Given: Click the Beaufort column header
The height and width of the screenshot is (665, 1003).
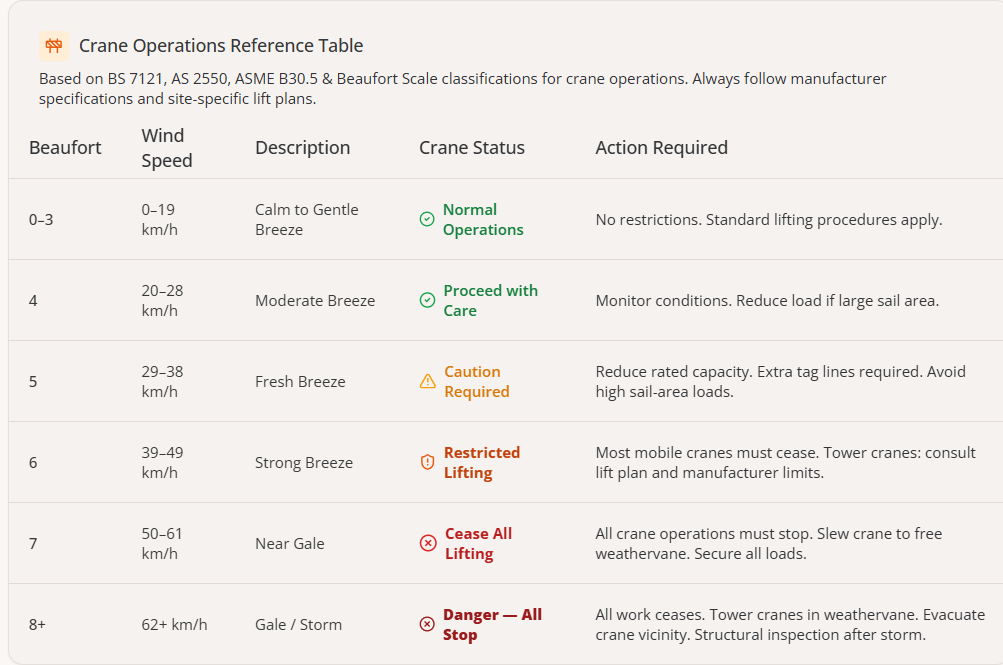Looking at the screenshot, I should coord(65,148).
